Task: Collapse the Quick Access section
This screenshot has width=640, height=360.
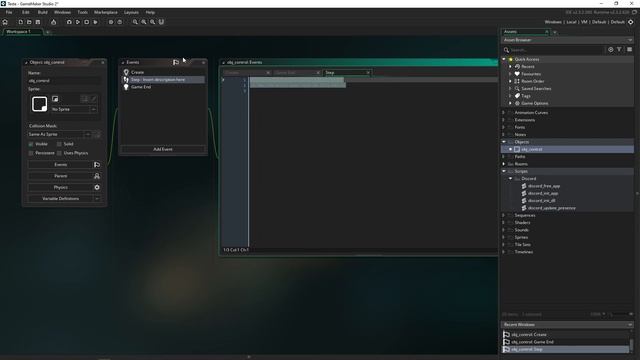Action: (504, 59)
